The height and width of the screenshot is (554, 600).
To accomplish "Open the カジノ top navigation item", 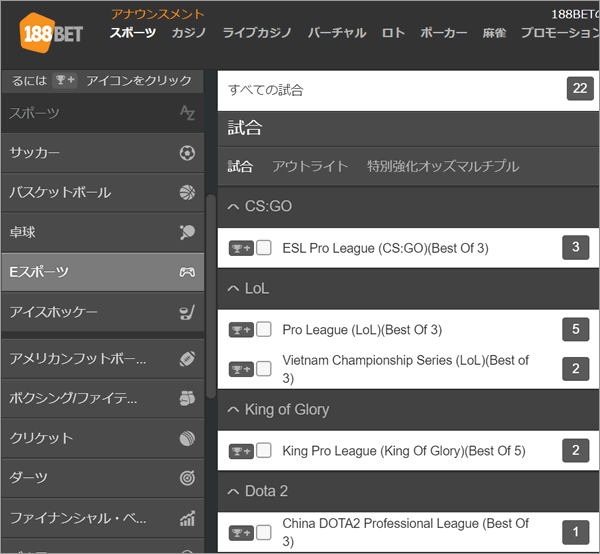I will tap(189, 33).
